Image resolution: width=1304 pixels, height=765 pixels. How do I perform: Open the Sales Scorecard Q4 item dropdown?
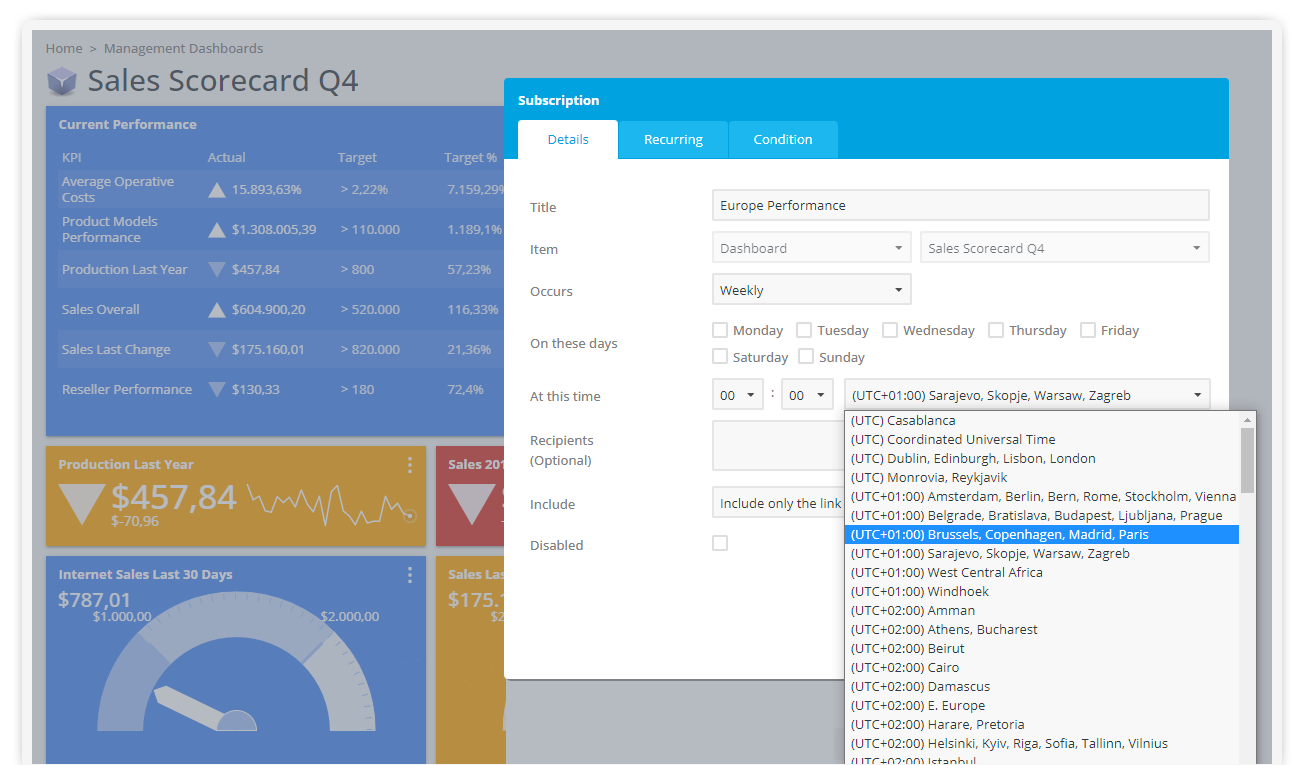(1065, 248)
